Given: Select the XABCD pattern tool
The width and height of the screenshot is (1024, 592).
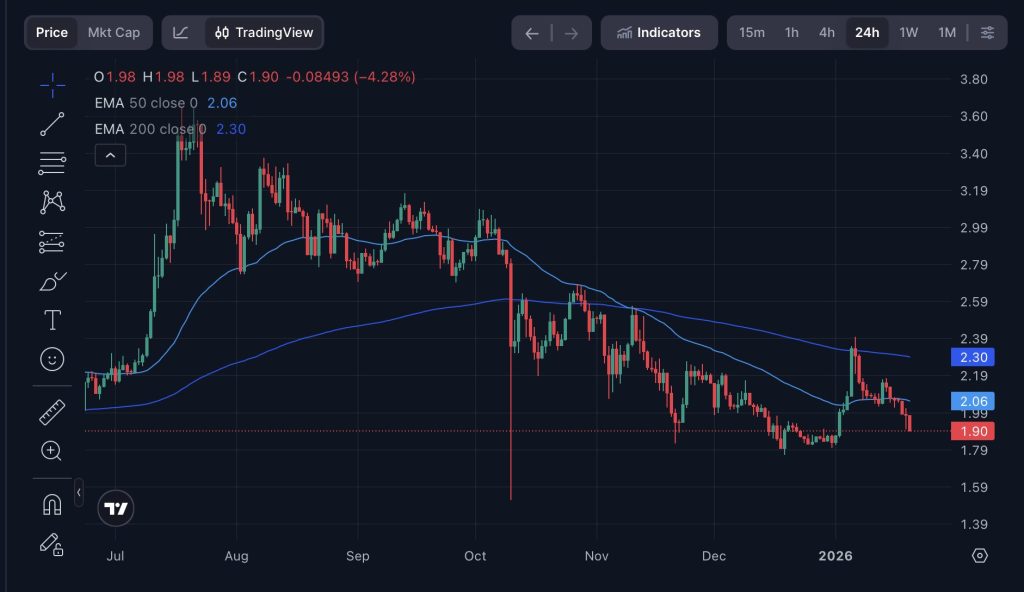Looking at the screenshot, I should click(x=52, y=202).
